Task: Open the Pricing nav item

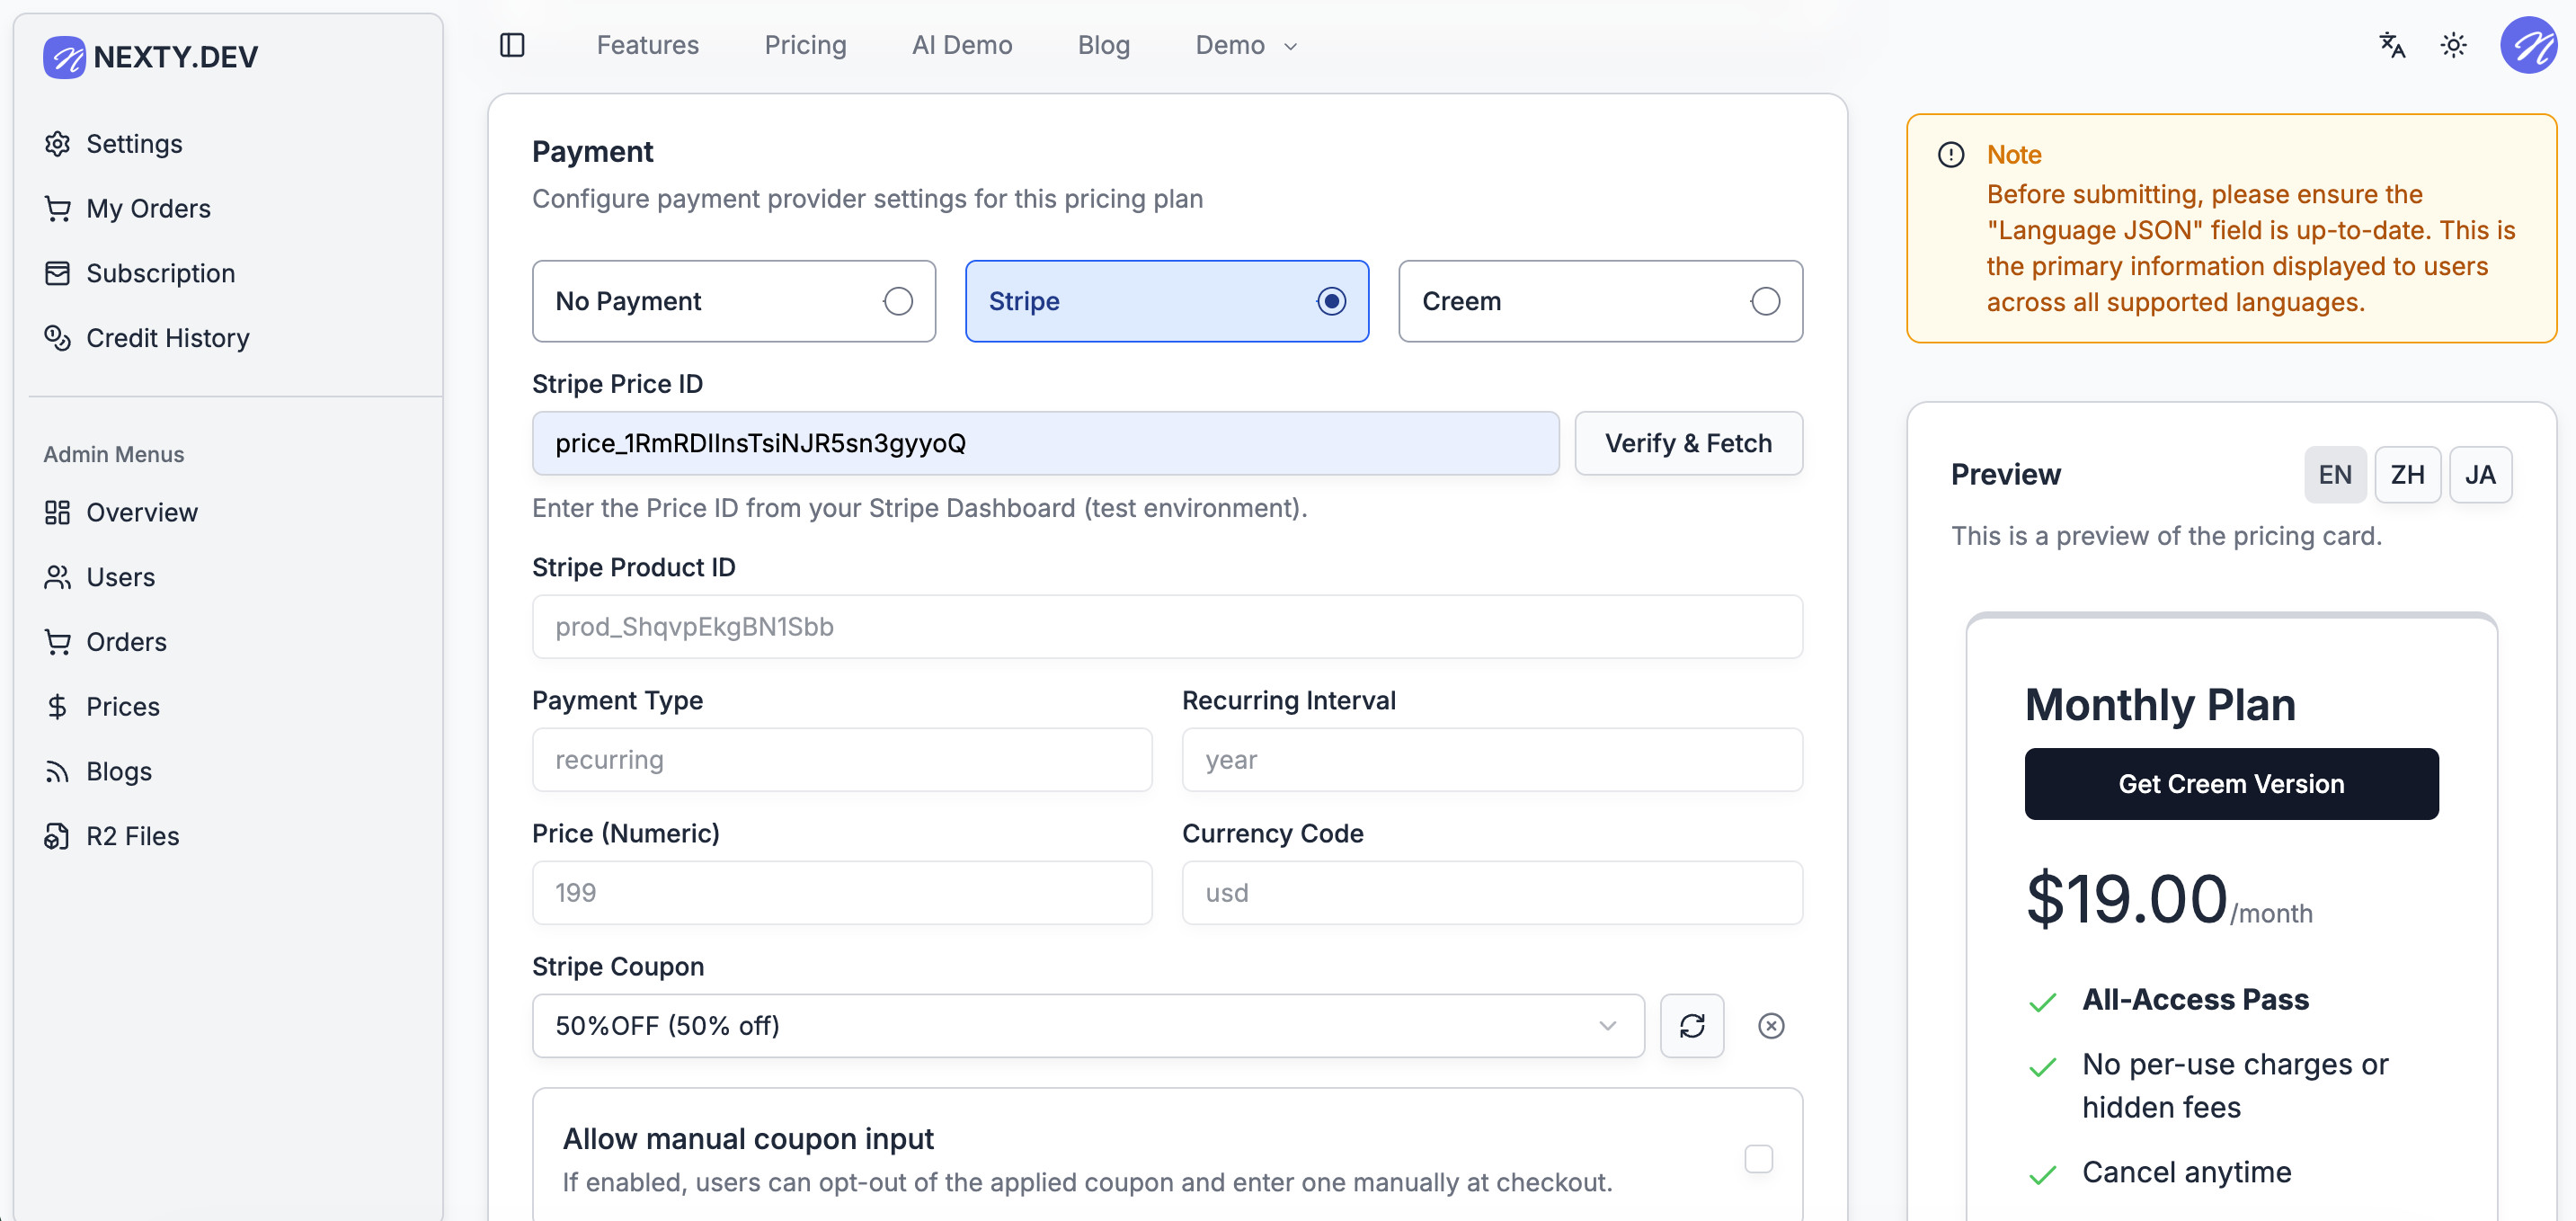Action: [x=805, y=45]
